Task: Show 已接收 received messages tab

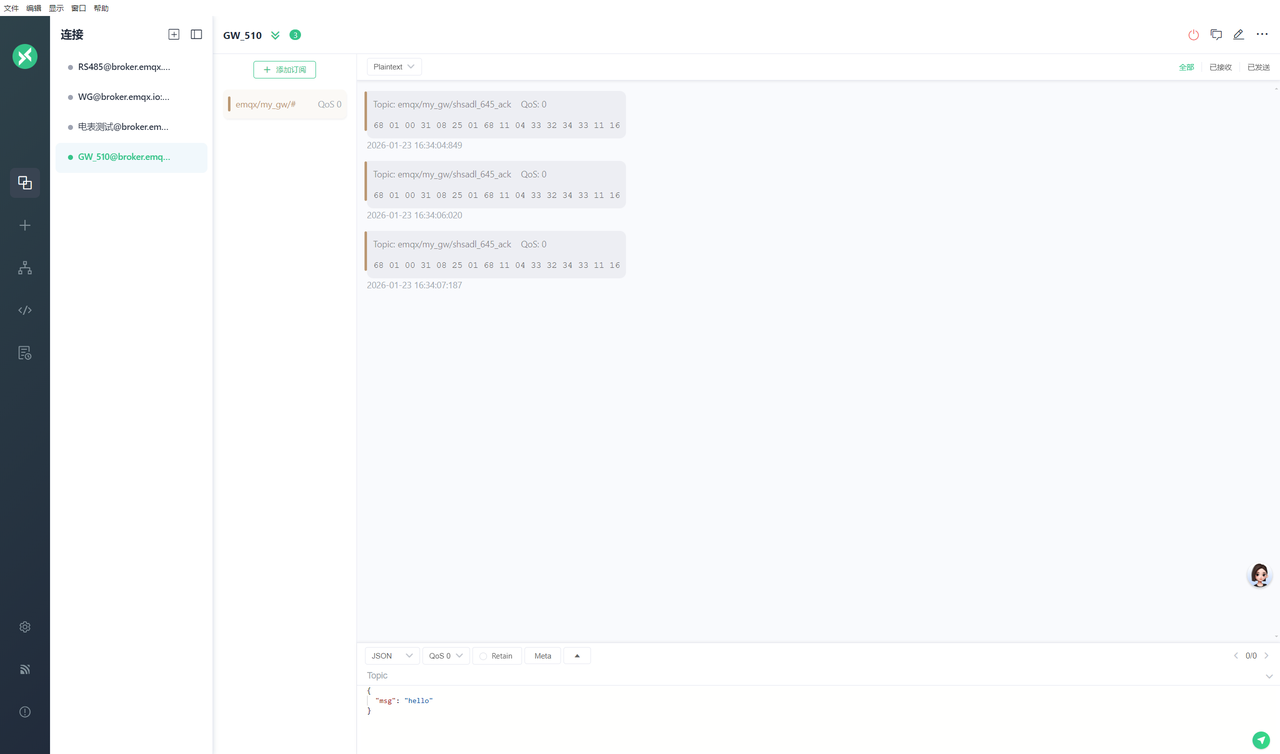Action: point(1220,67)
